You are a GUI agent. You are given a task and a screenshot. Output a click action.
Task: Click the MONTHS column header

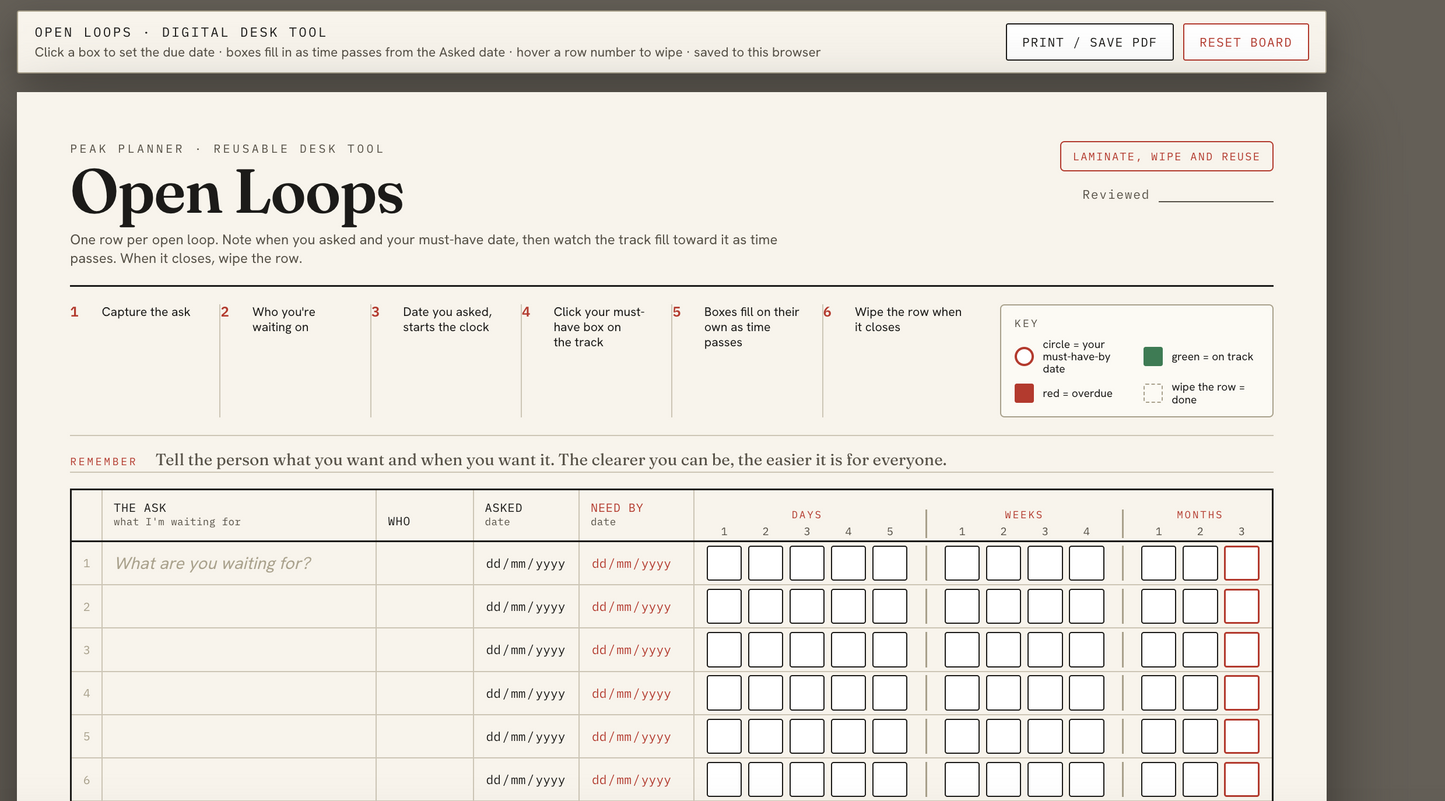click(x=1199, y=515)
